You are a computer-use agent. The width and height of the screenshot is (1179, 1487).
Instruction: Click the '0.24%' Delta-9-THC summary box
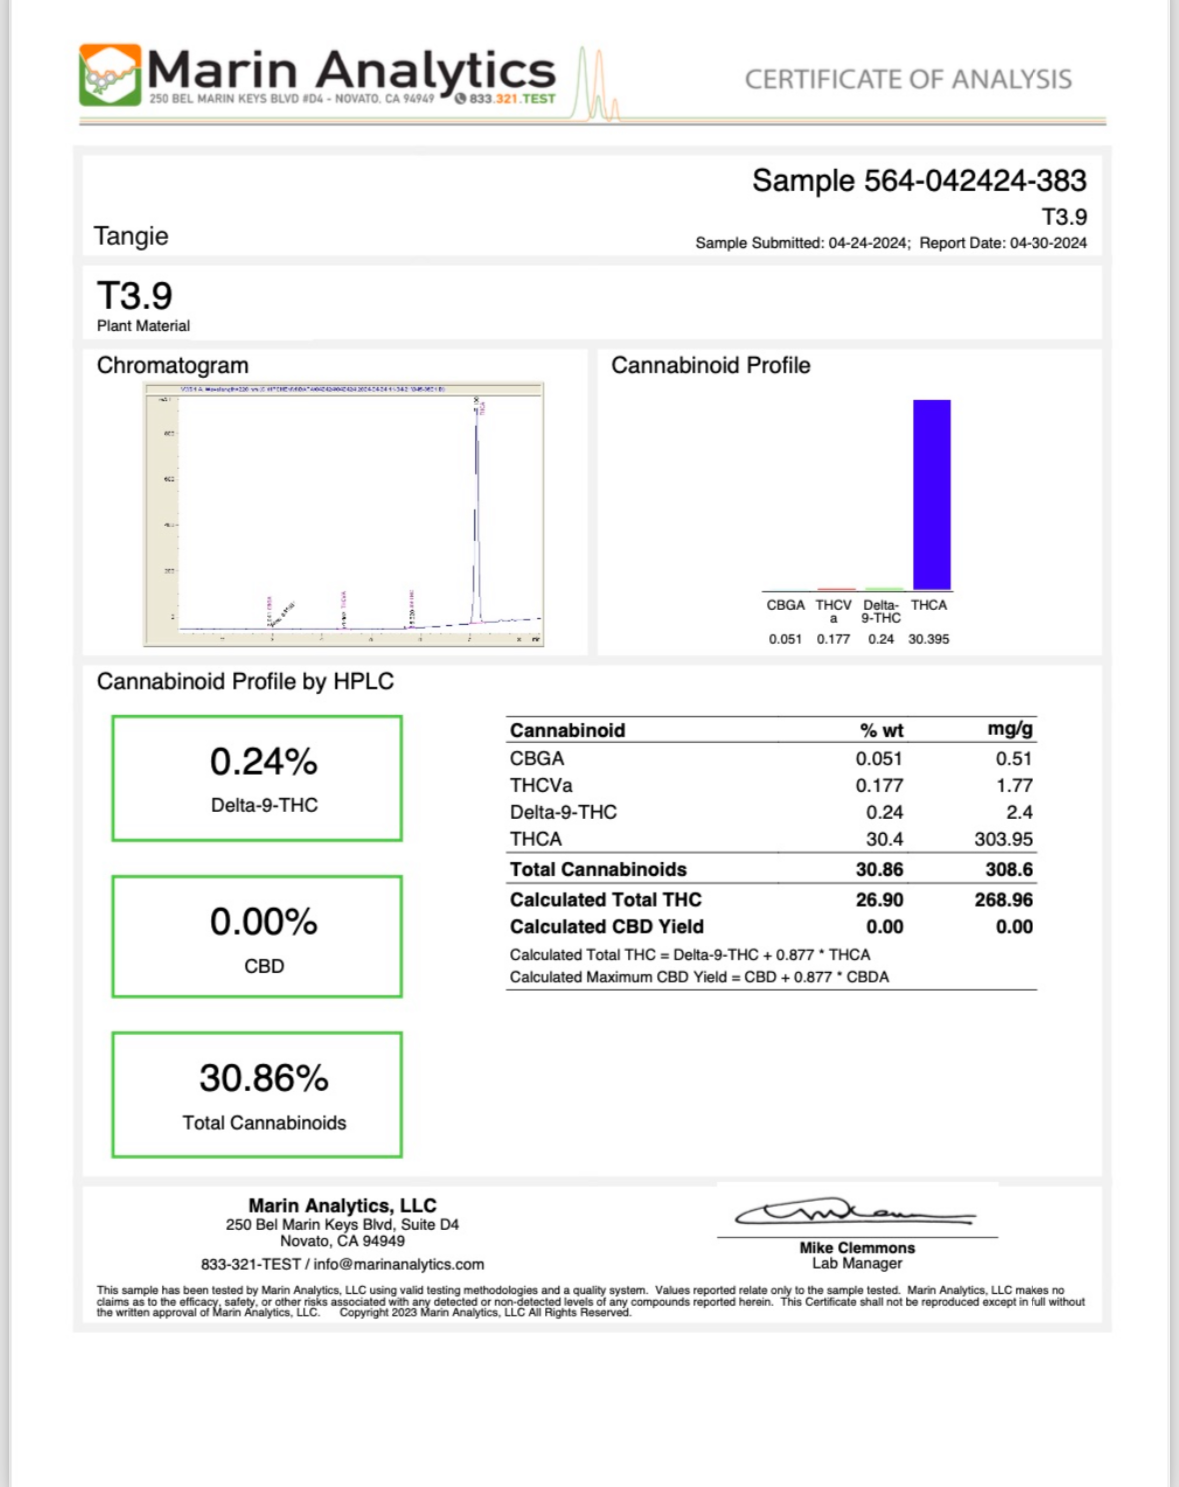257,778
